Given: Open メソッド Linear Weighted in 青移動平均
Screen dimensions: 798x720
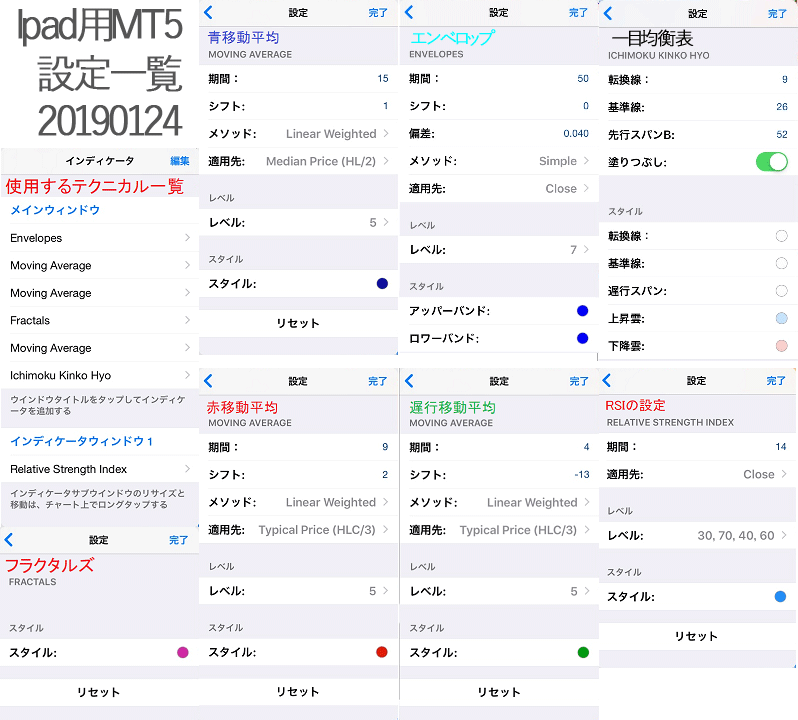Looking at the screenshot, I should point(298,134).
